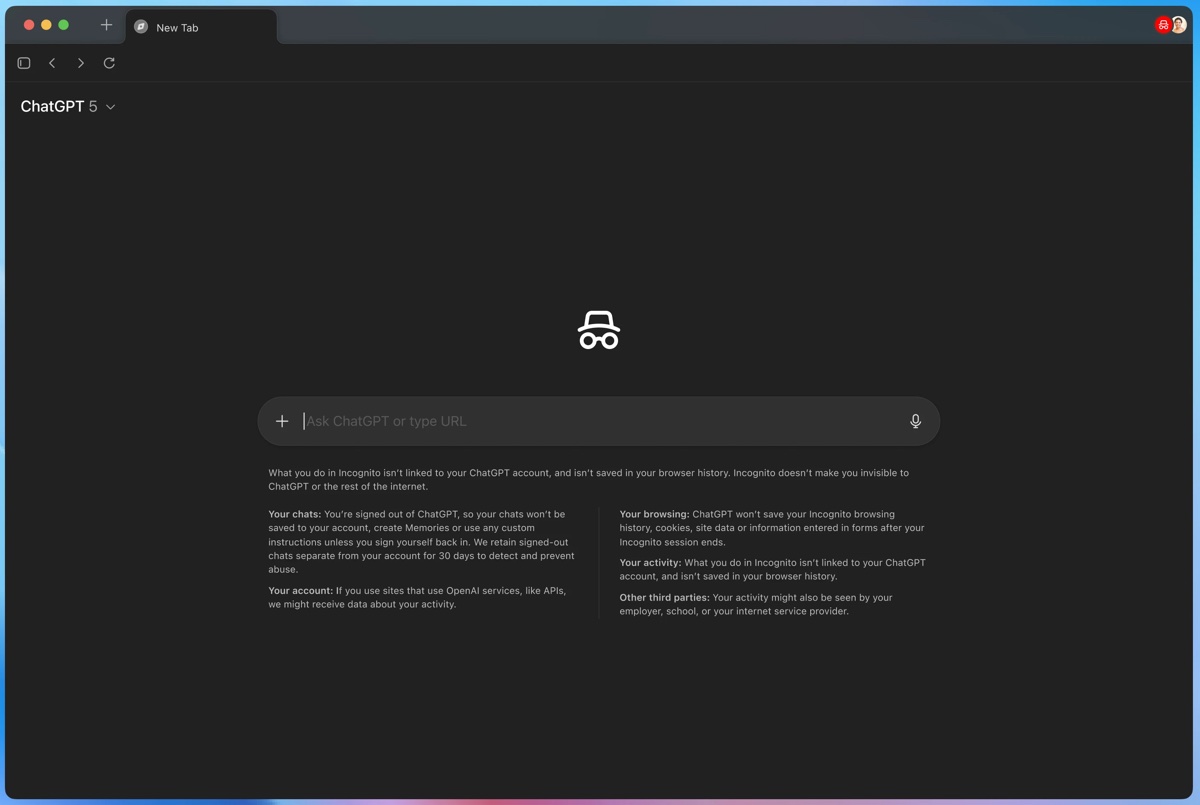Focus the Ask ChatGPT or type URL field
1200x805 pixels.
tap(600, 421)
